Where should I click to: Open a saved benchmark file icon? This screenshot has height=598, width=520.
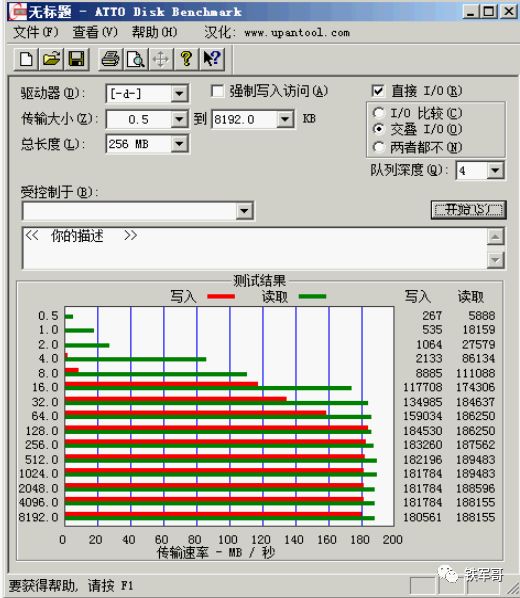pos(51,59)
